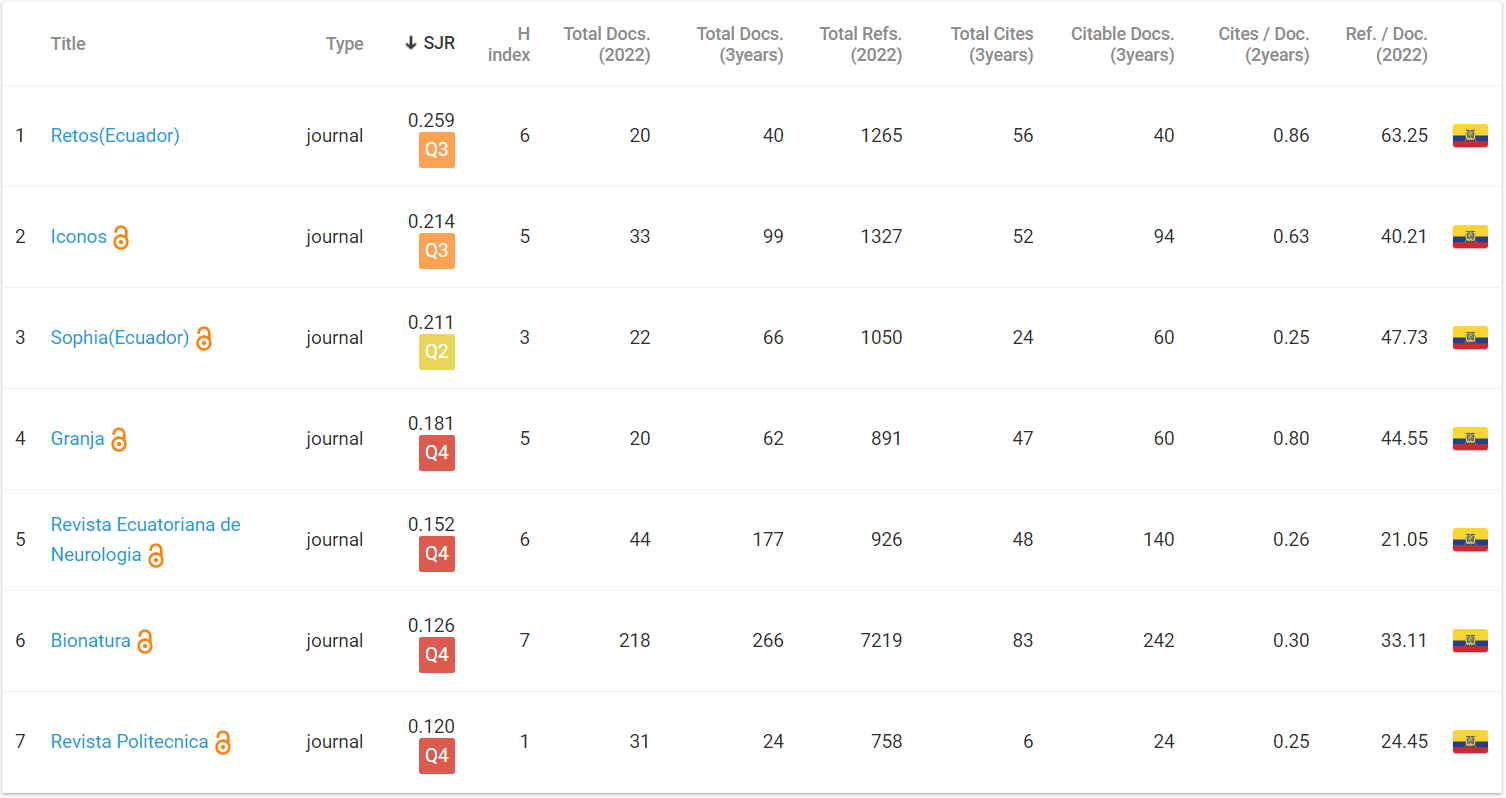
Task: Select Cites/Doc. value 0.86
Action: pos(1291,136)
